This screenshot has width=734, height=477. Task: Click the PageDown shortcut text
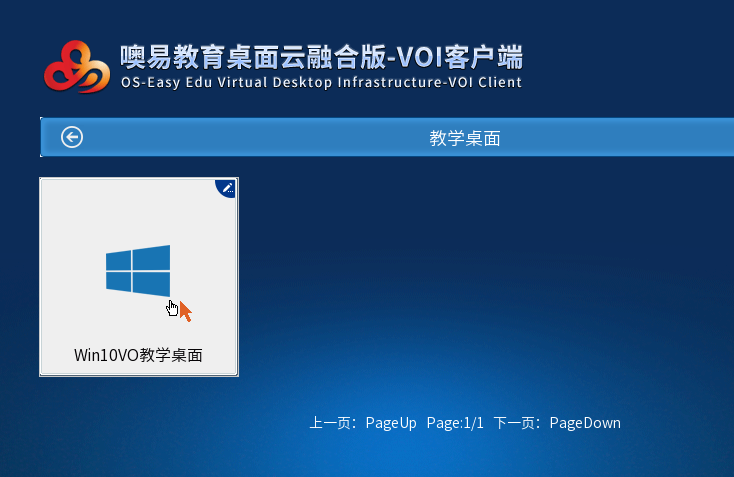tap(585, 423)
